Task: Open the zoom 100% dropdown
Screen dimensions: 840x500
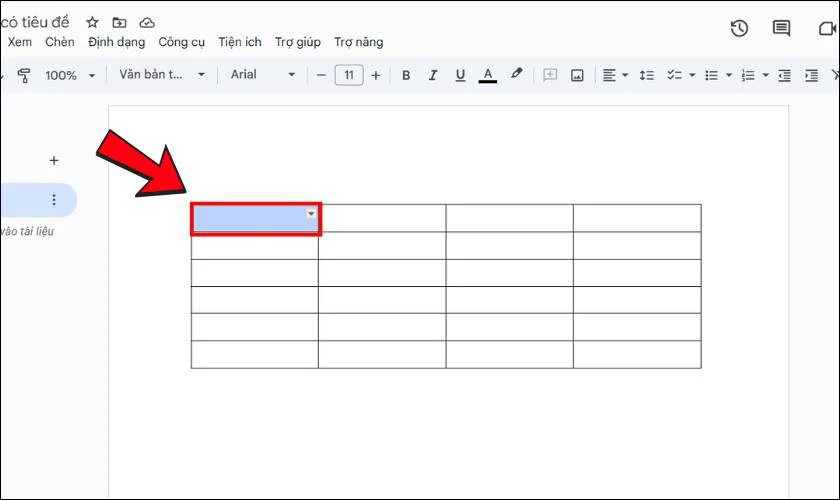Action: [x=70, y=75]
